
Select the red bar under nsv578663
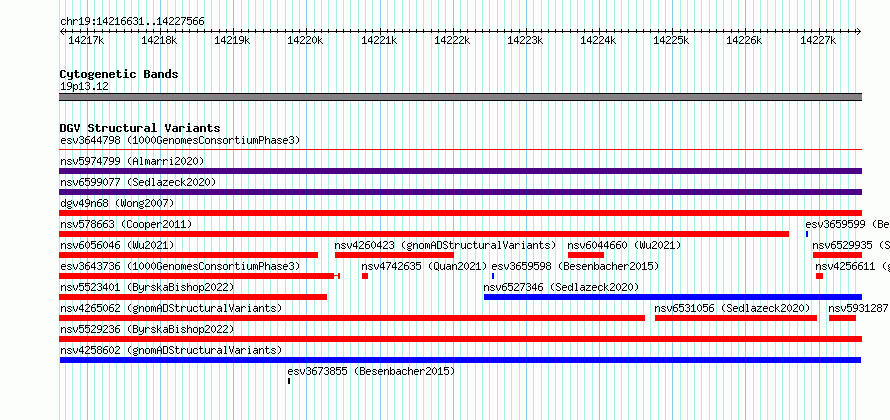click(x=424, y=234)
